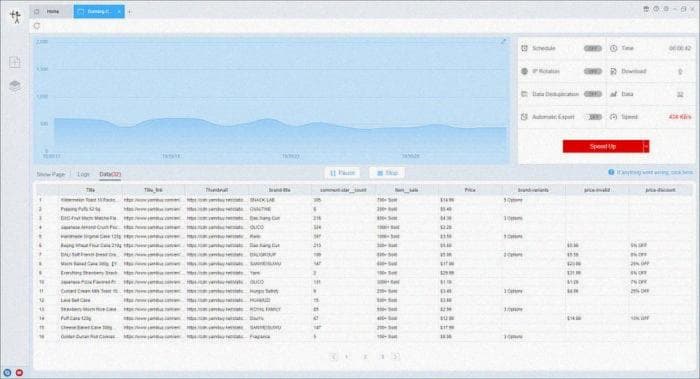Viewport: 700px width, 379px height.
Task: Toggle the Automatic Export switch
Action: tap(594, 117)
